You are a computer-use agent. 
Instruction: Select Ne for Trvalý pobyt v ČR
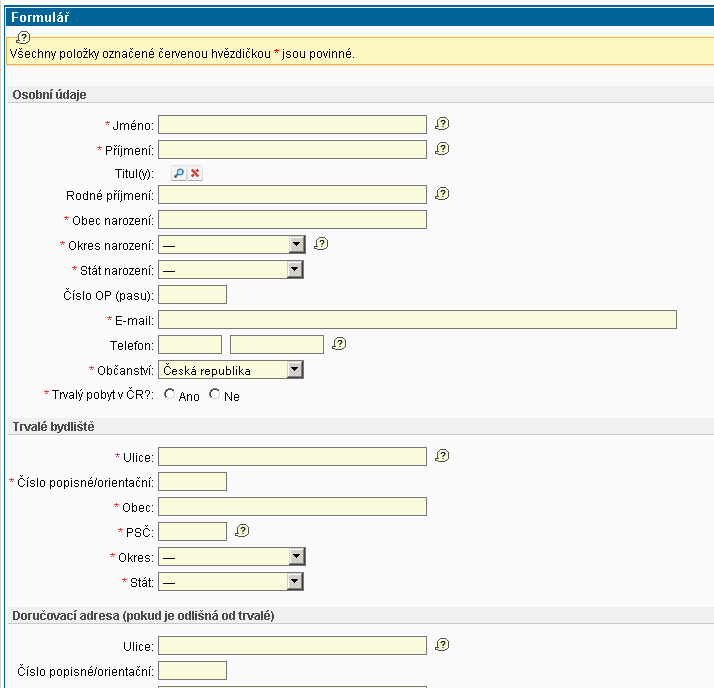215,395
